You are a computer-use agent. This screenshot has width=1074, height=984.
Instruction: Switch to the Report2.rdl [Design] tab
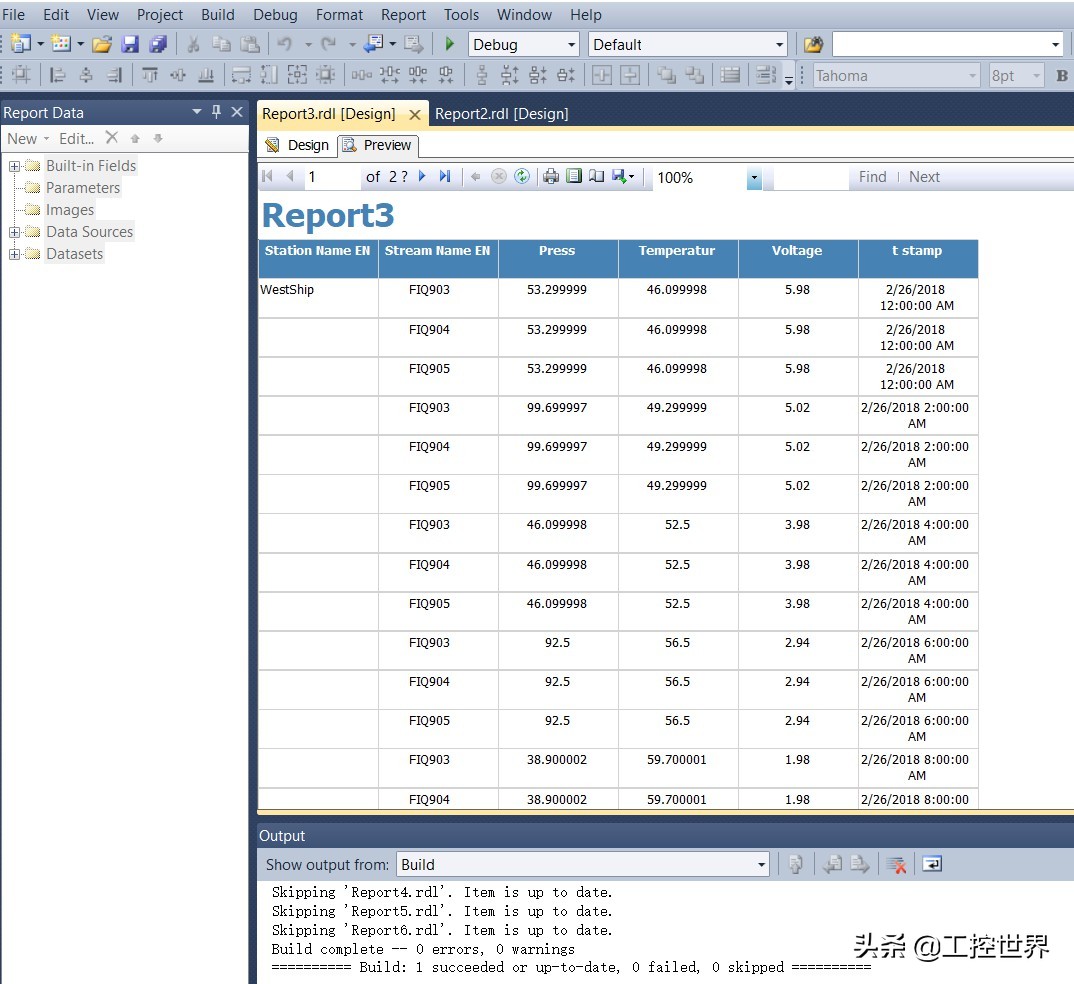[502, 113]
